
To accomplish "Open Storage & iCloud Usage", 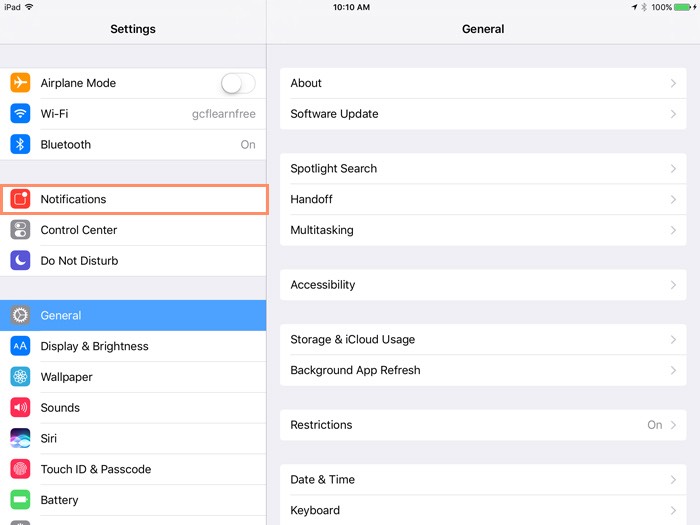I will tap(352, 340).
